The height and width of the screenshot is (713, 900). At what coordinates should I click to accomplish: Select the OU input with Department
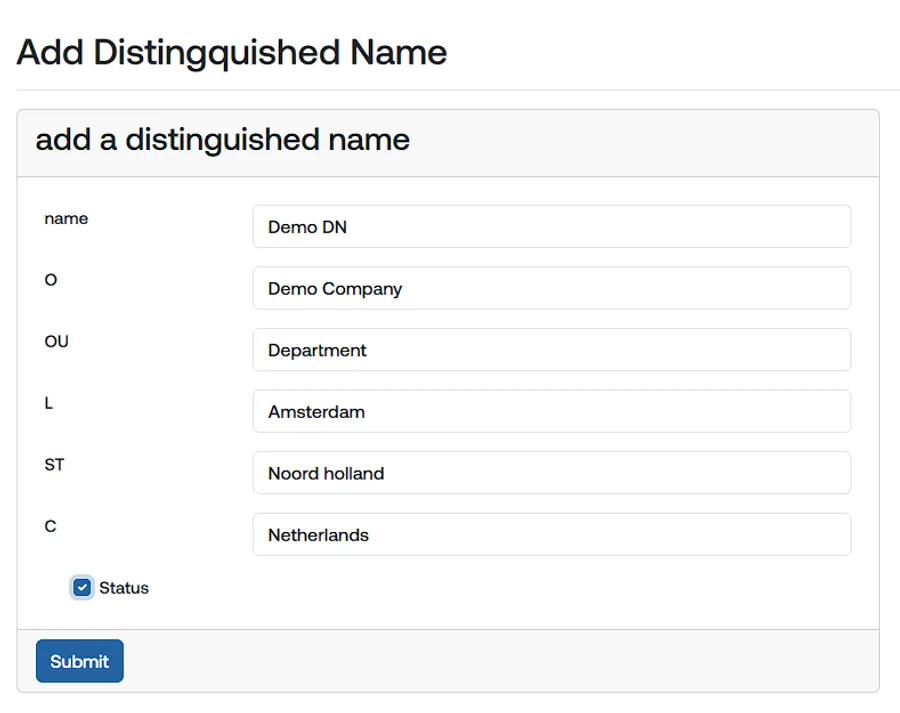pos(551,350)
